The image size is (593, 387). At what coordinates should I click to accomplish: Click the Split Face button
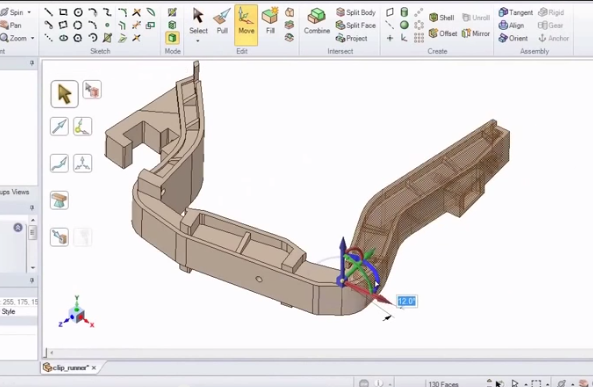point(356,25)
